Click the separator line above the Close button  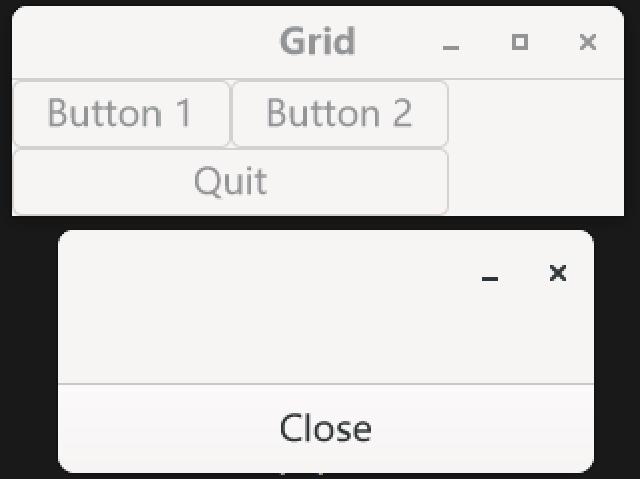tap(325, 384)
